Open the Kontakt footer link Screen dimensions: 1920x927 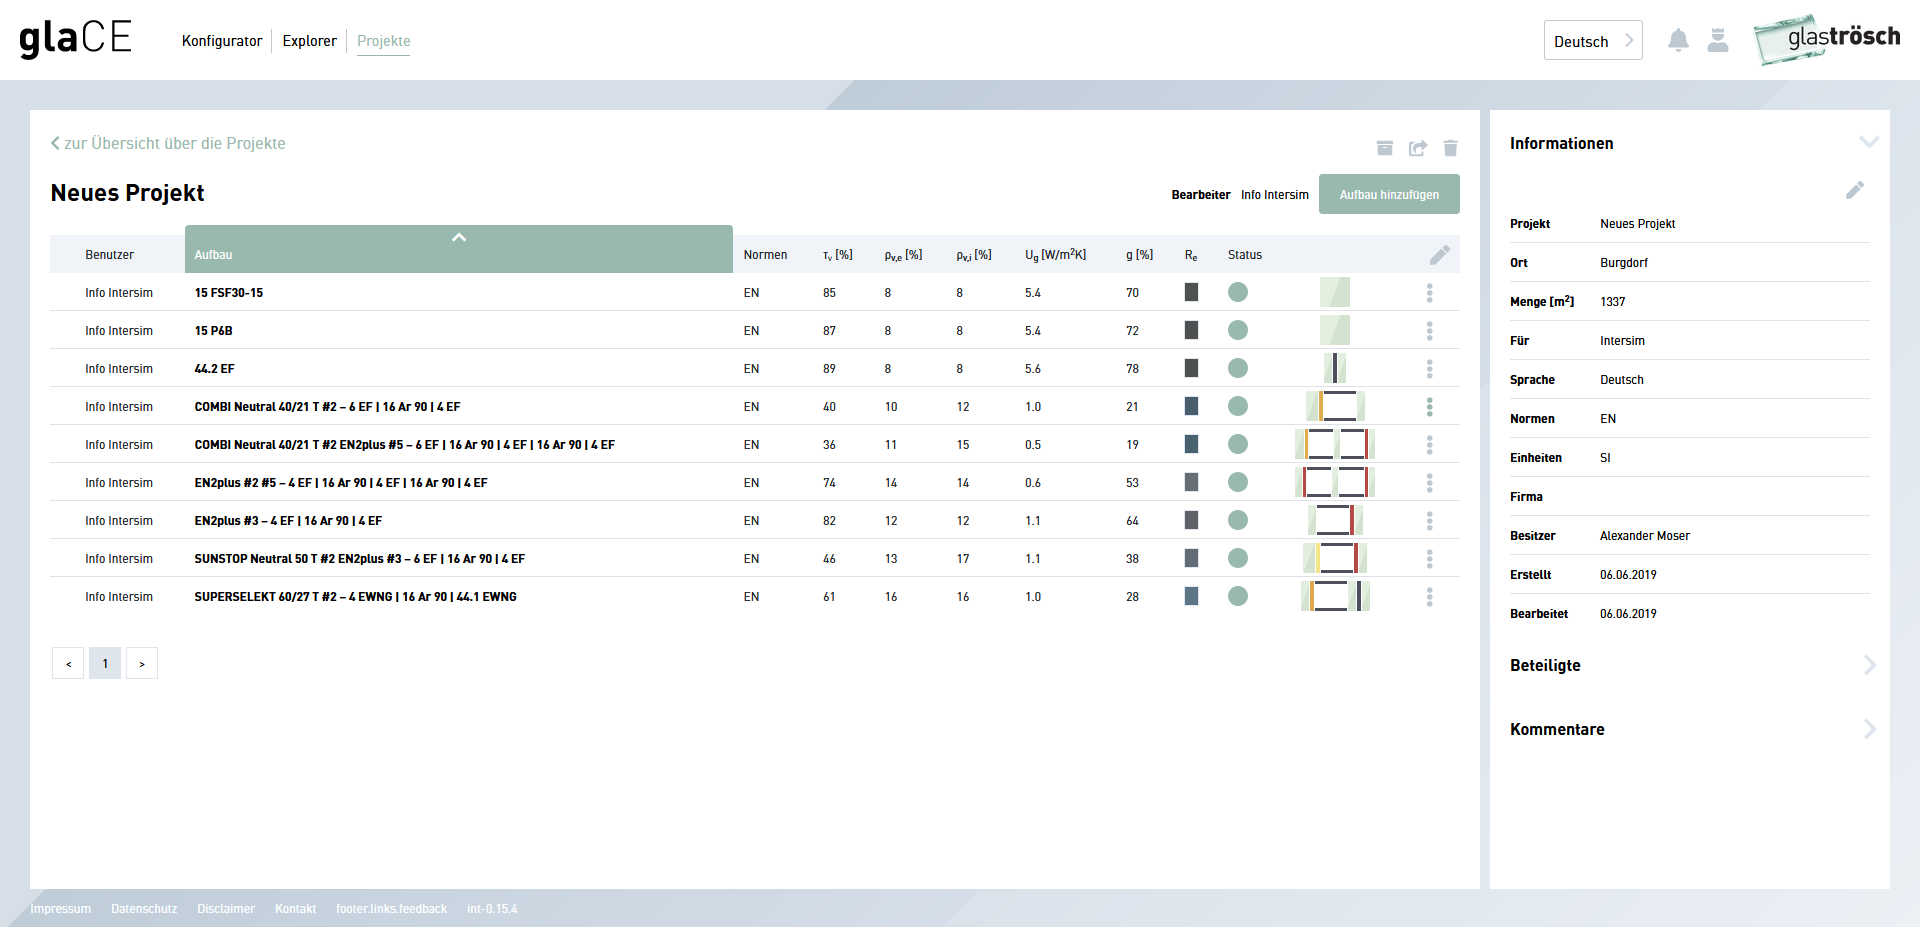coord(295,909)
